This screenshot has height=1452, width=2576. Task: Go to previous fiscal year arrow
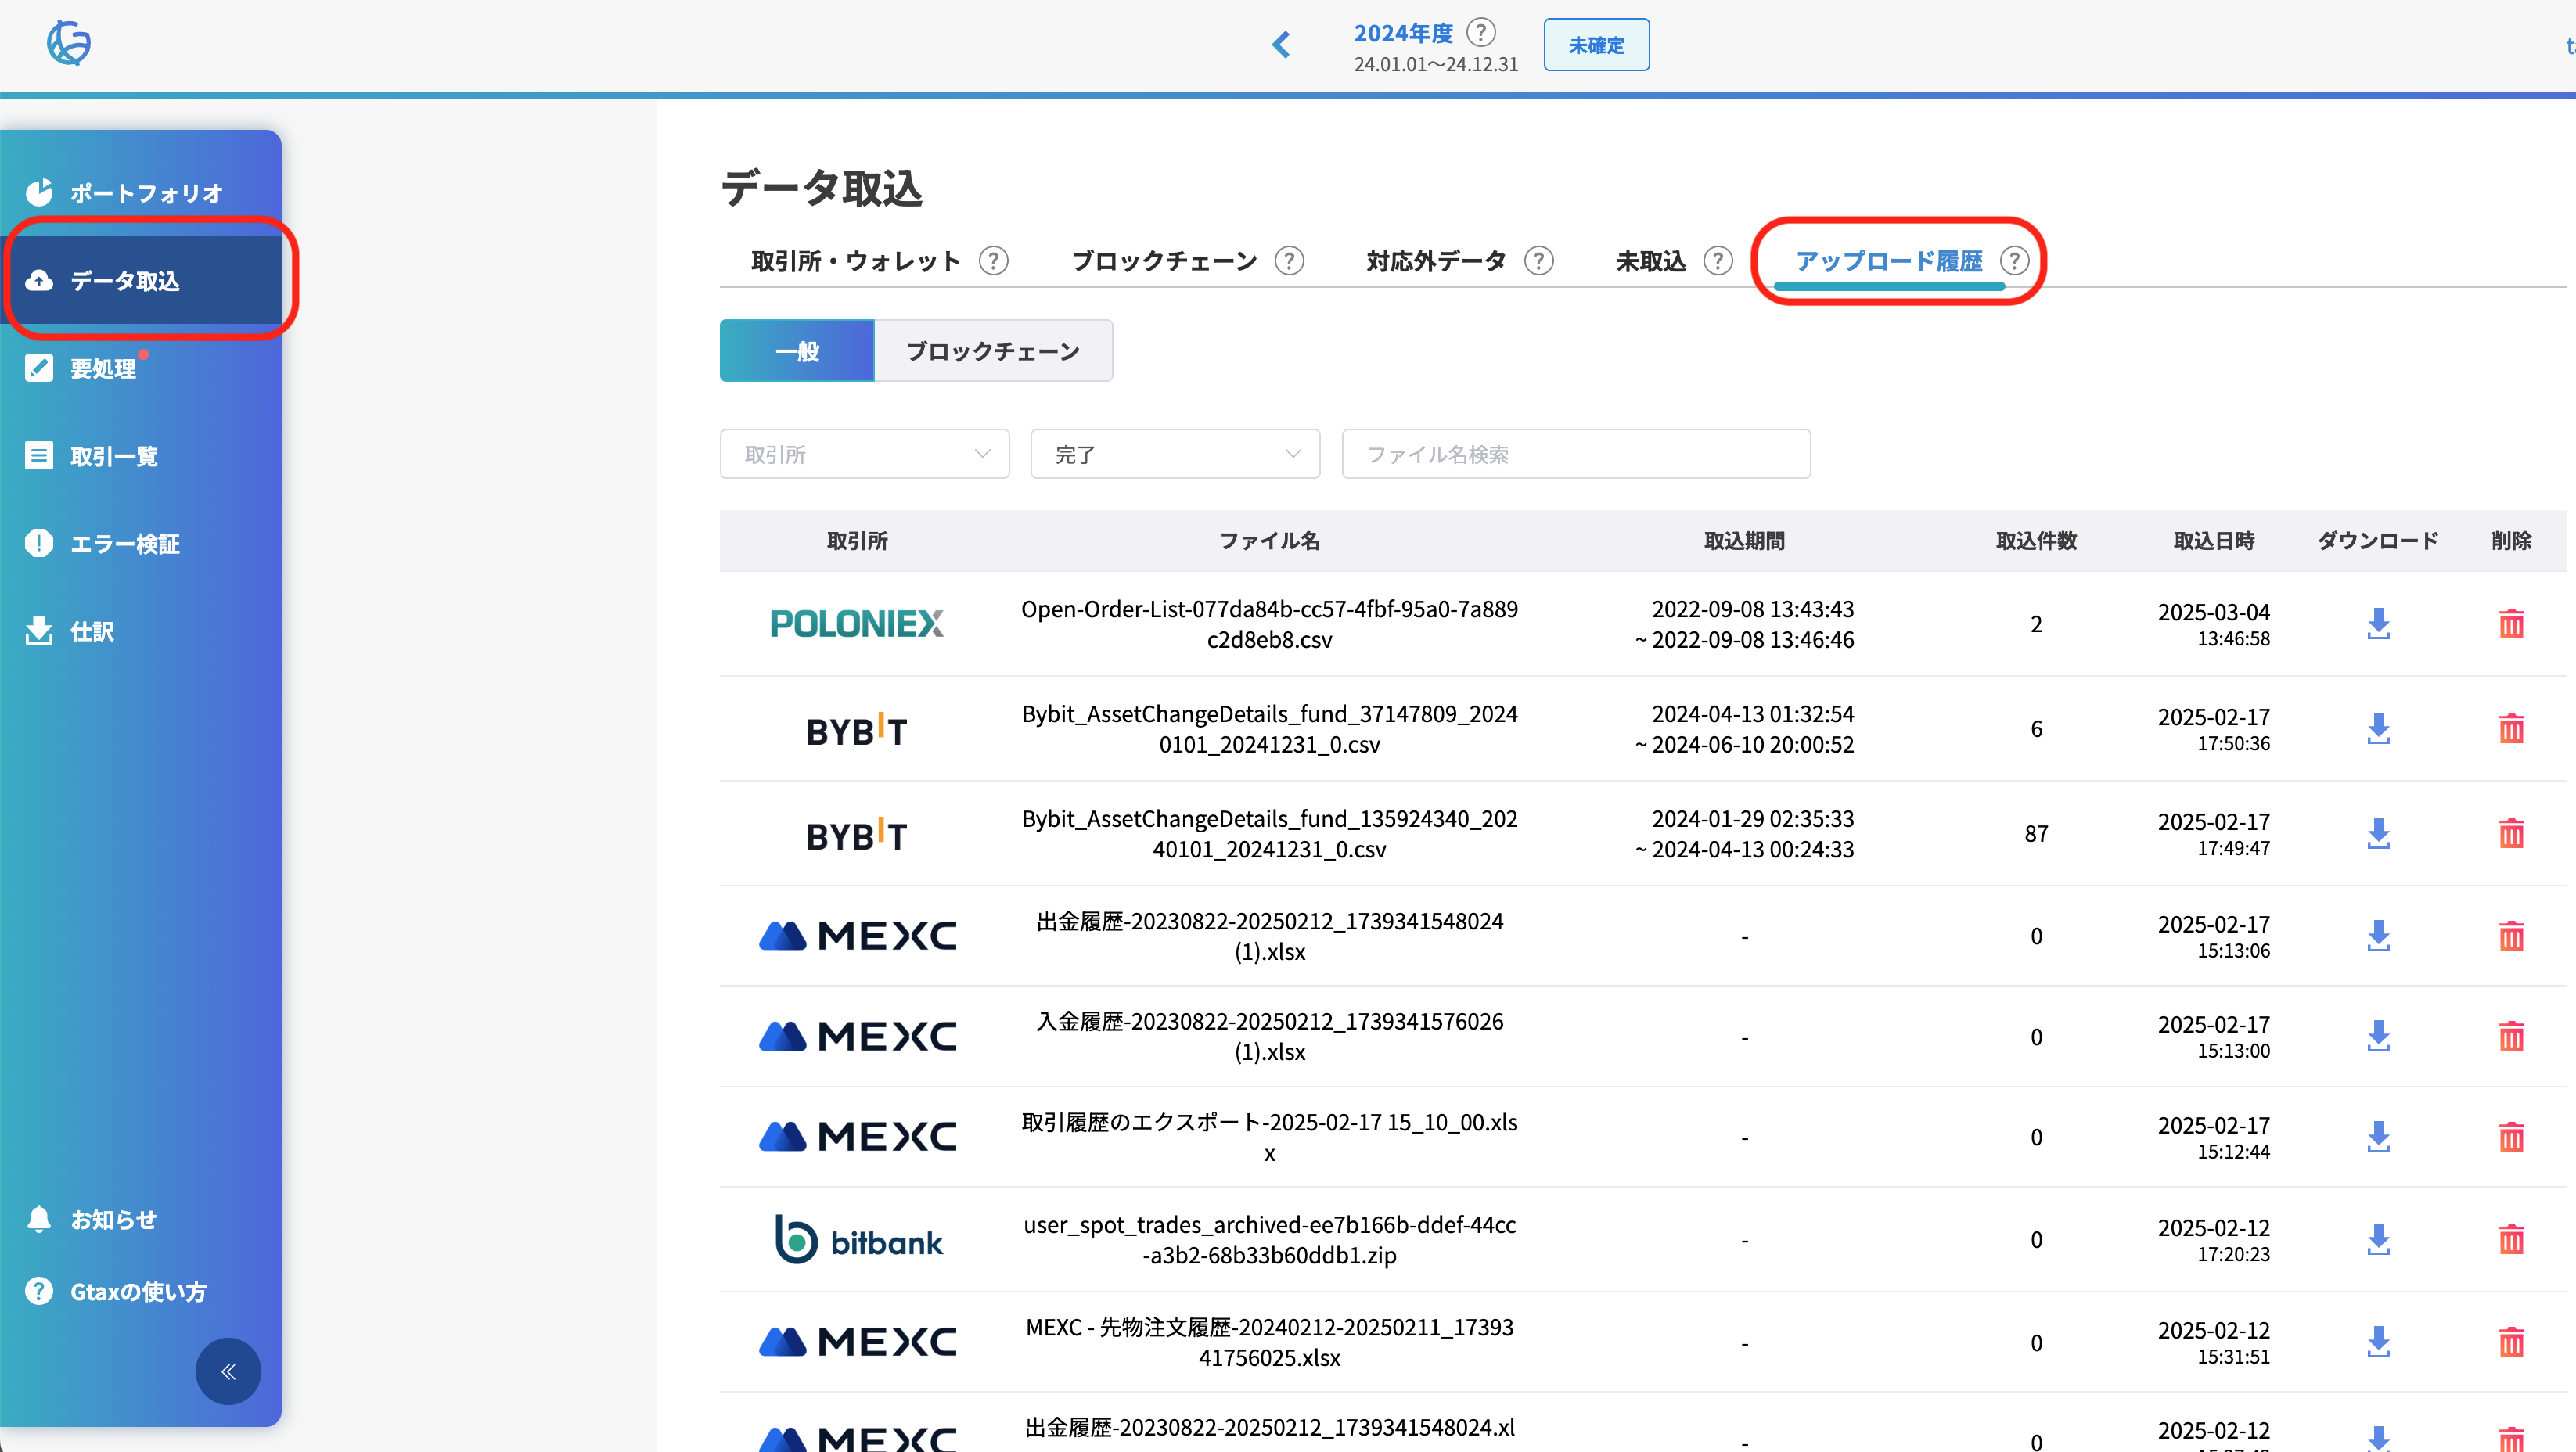coord(1281,45)
